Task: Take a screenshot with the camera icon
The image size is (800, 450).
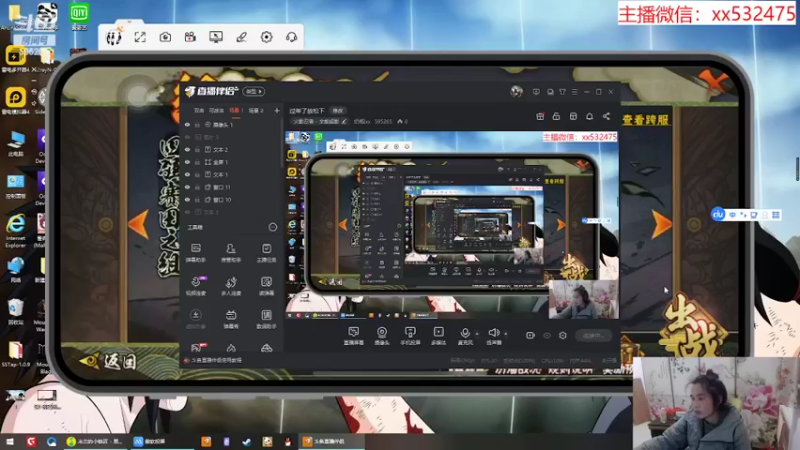Action: pyautogui.click(x=165, y=37)
